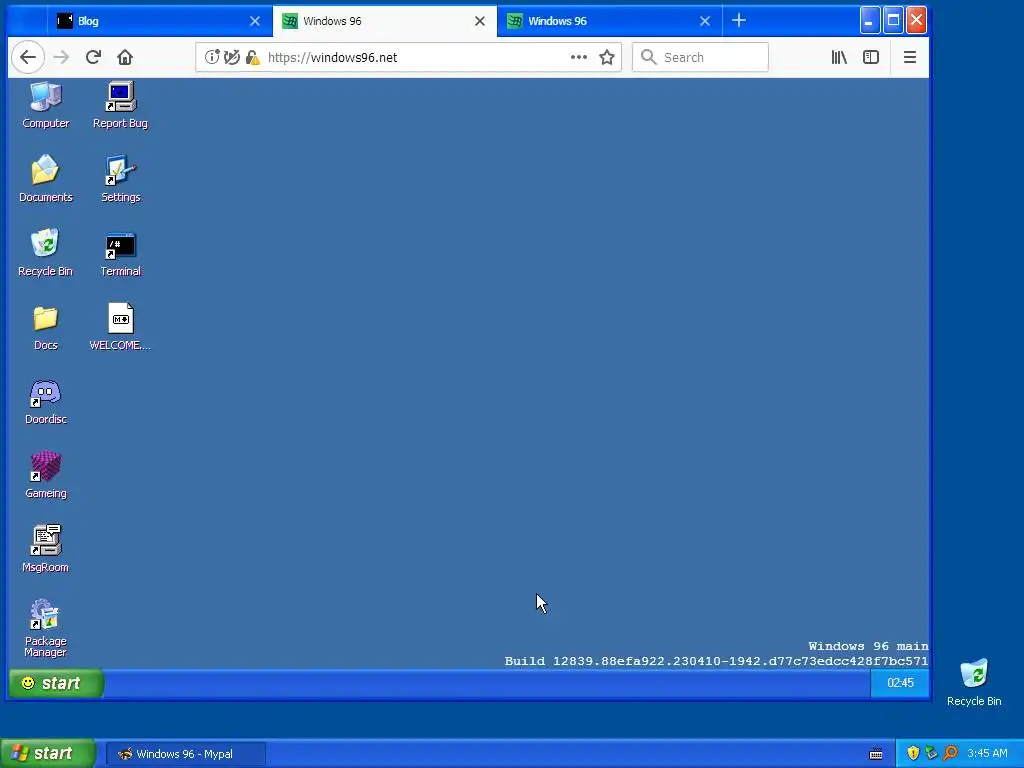Reload the current page
The height and width of the screenshot is (768, 1024).
tap(93, 57)
